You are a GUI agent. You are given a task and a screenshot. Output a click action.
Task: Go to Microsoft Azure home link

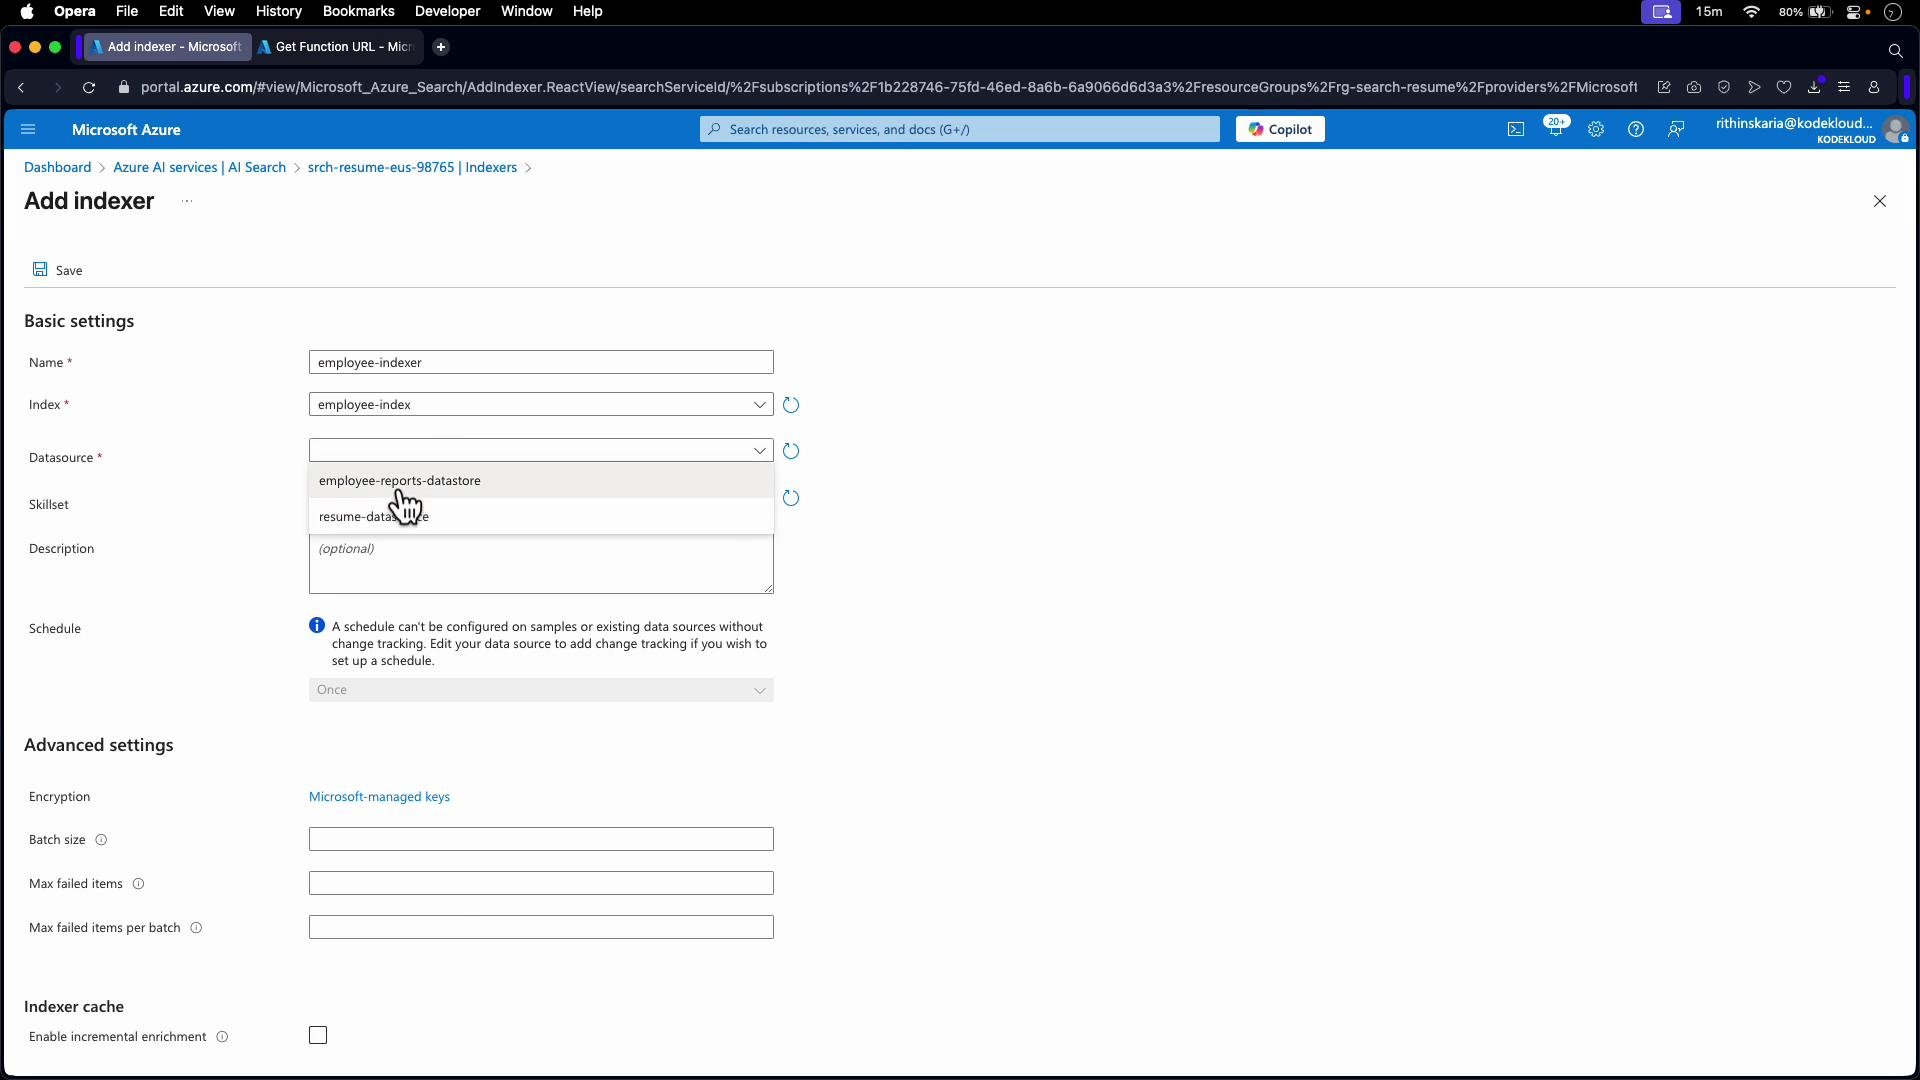click(126, 130)
